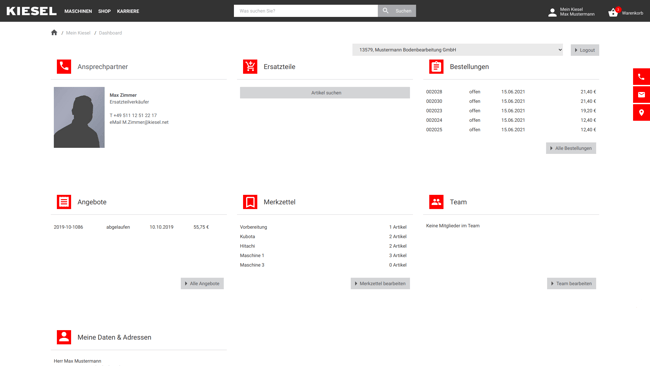Click the 'Keine Mitglieder im Team' text
650x366 pixels.
tap(453, 226)
